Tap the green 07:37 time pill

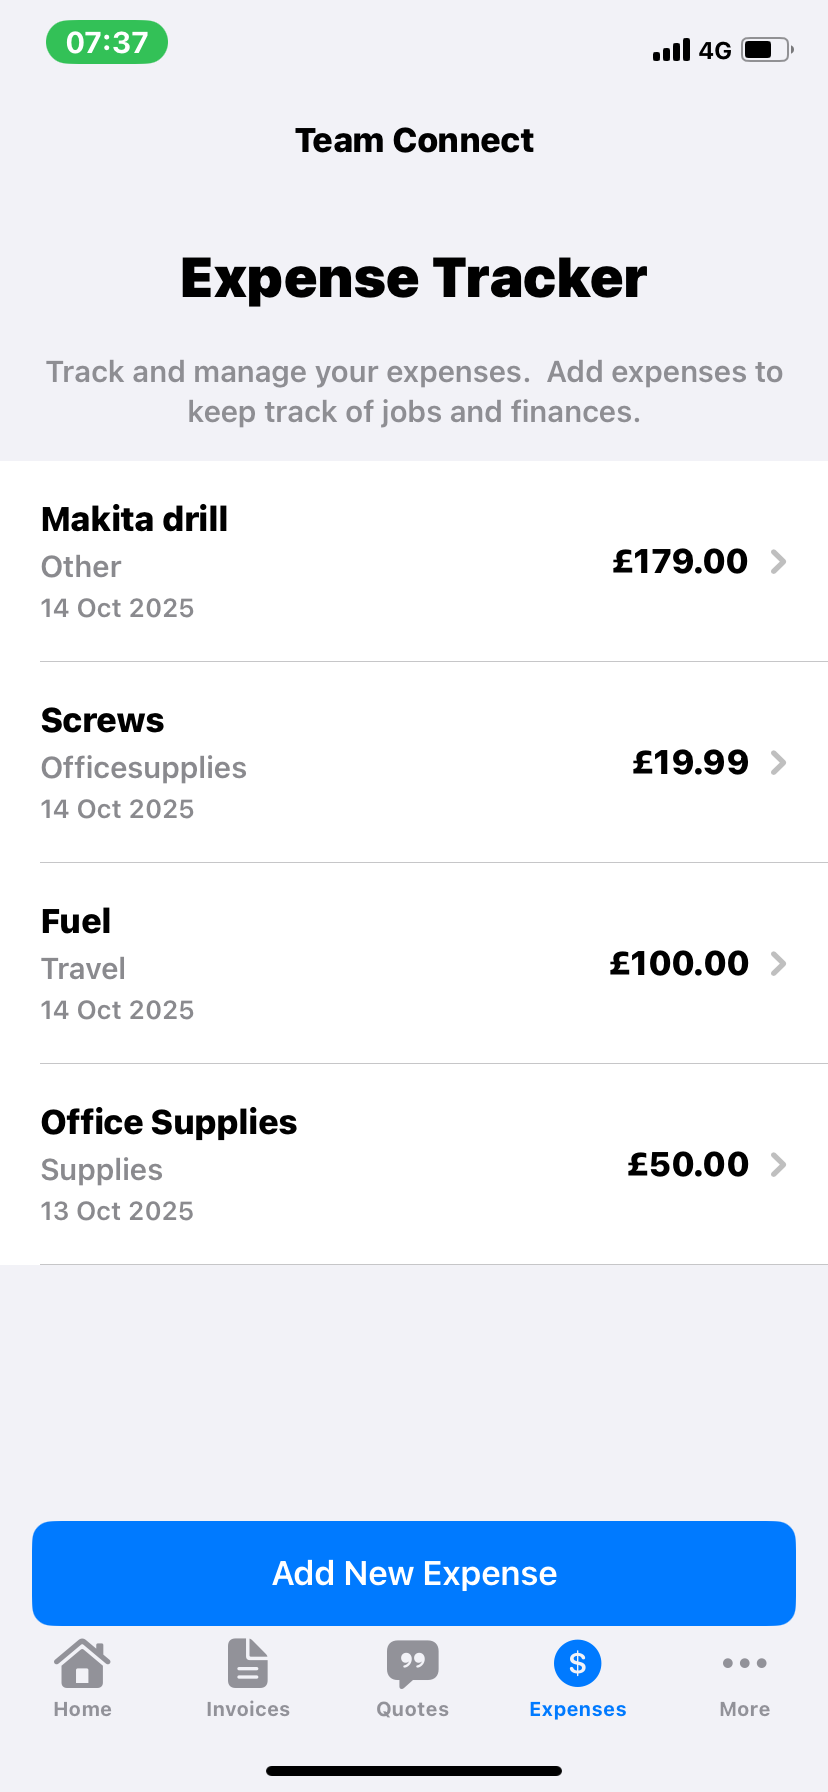click(x=107, y=43)
